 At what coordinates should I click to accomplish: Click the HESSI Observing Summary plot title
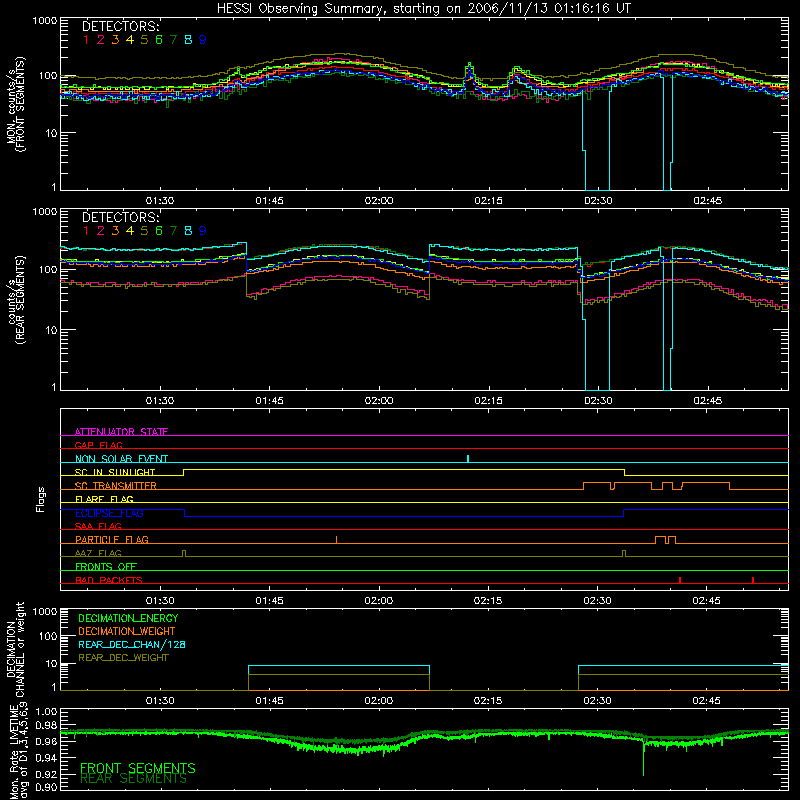coord(423,8)
